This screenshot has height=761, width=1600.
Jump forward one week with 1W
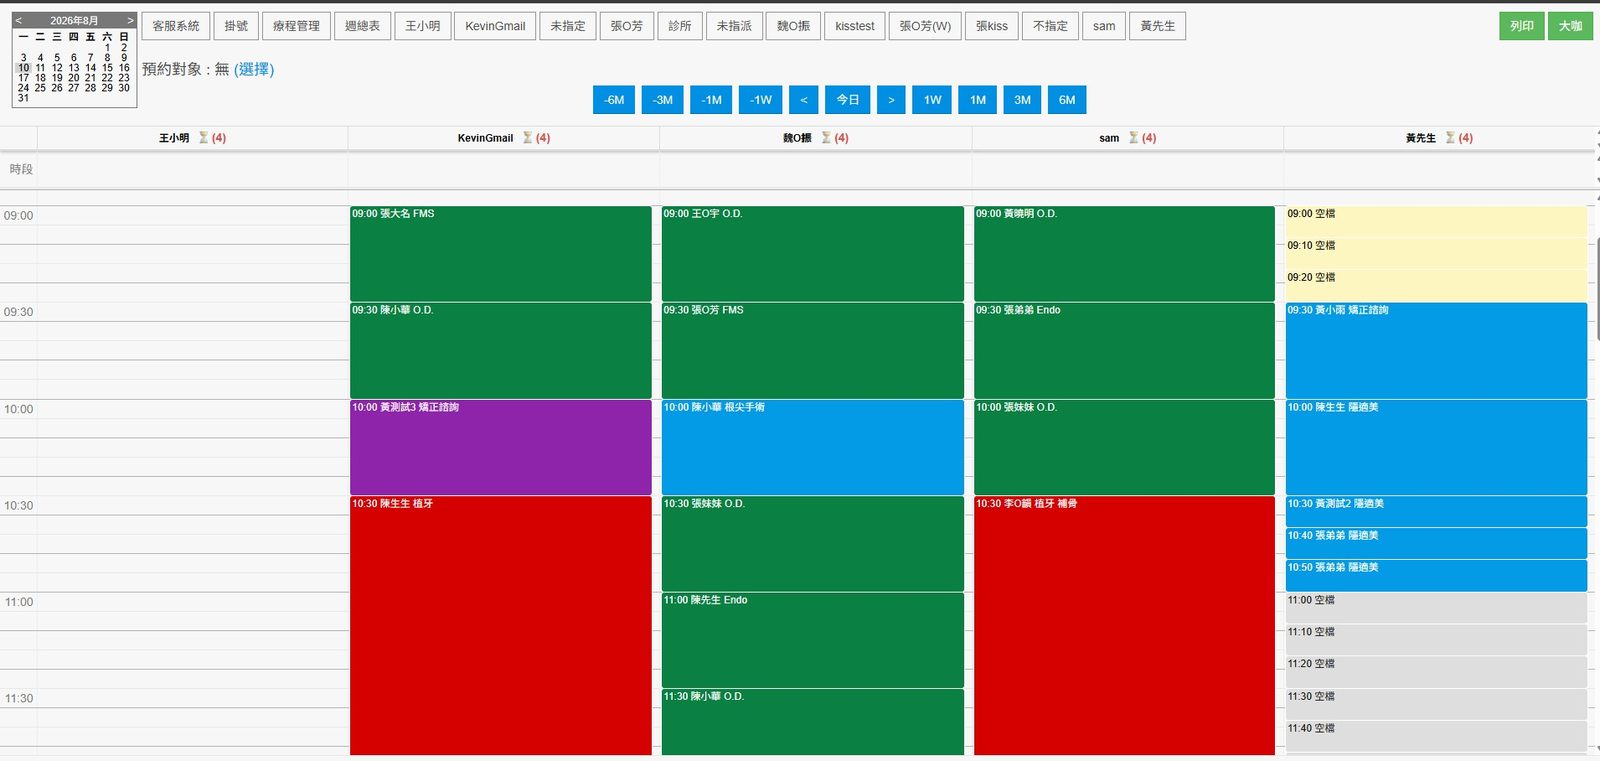point(932,100)
